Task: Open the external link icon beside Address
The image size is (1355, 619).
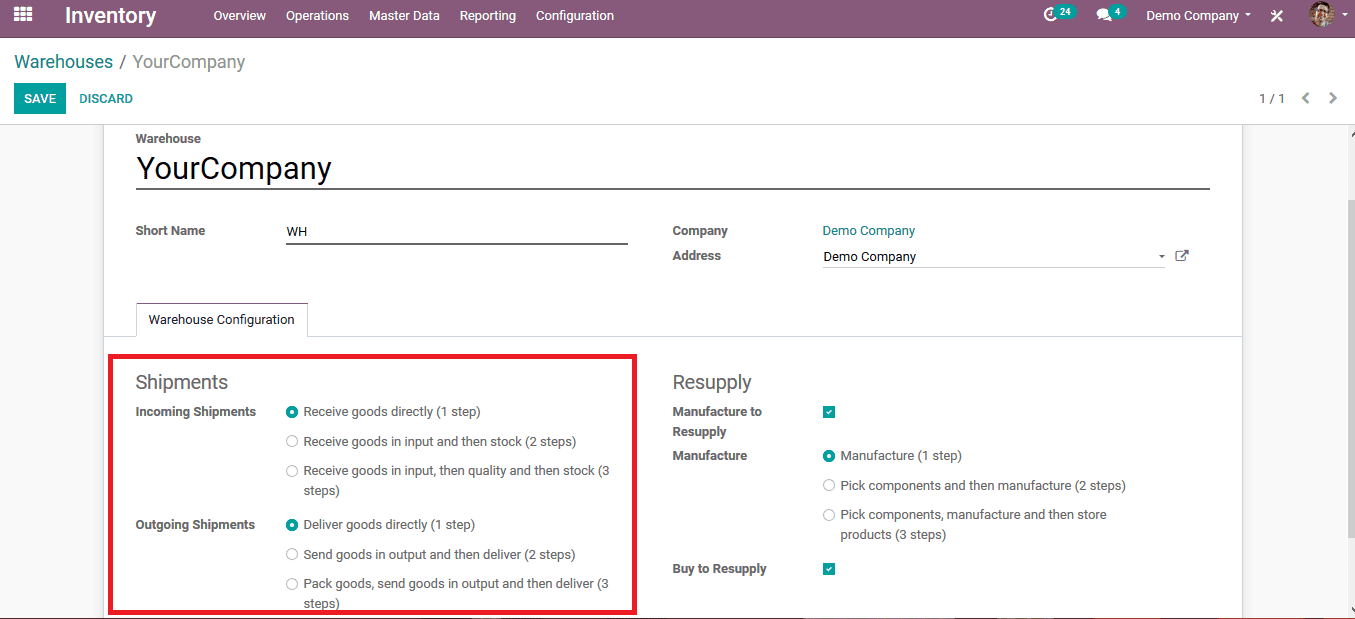Action: coord(1182,256)
